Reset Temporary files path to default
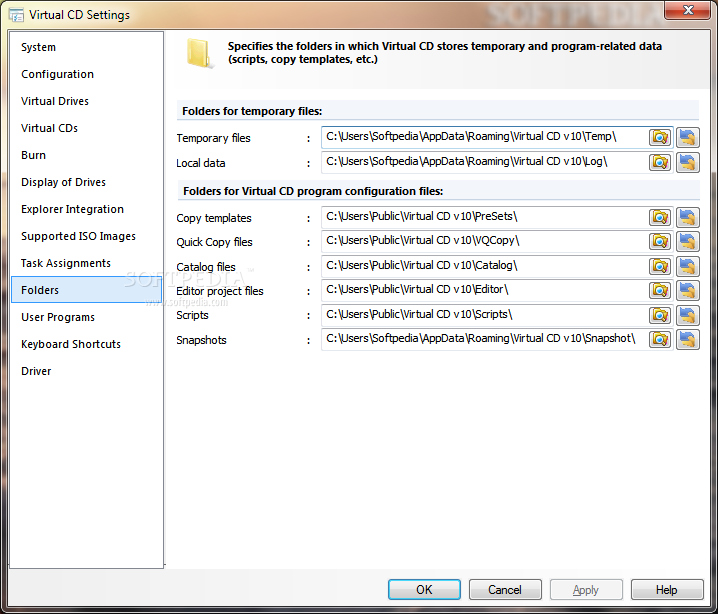This screenshot has height=614, width=718. point(688,137)
